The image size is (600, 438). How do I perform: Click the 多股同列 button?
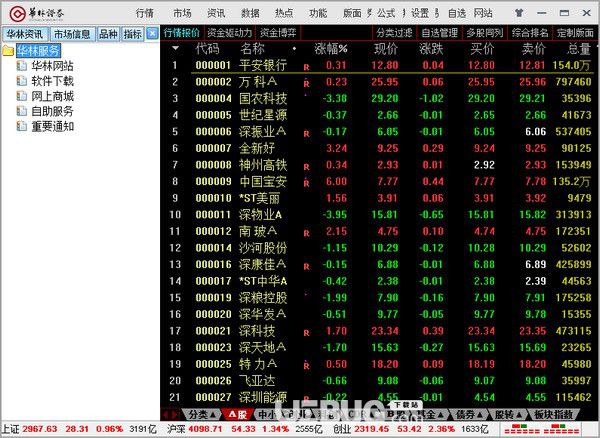tap(484, 33)
